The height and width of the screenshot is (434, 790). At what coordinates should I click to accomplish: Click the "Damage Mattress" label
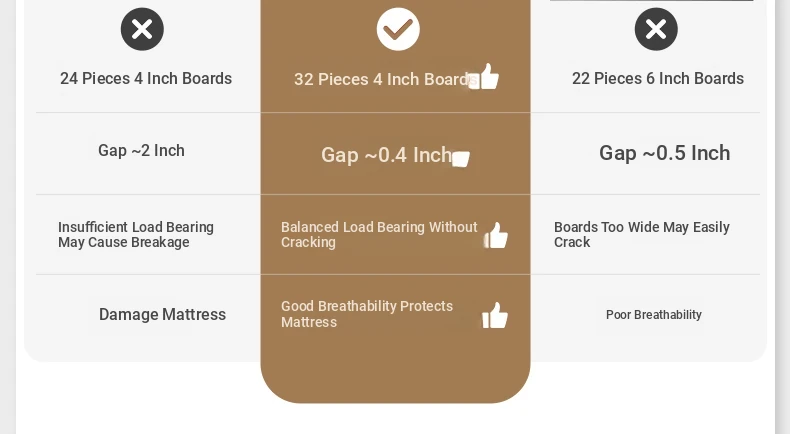pyautogui.click(x=162, y=315)
